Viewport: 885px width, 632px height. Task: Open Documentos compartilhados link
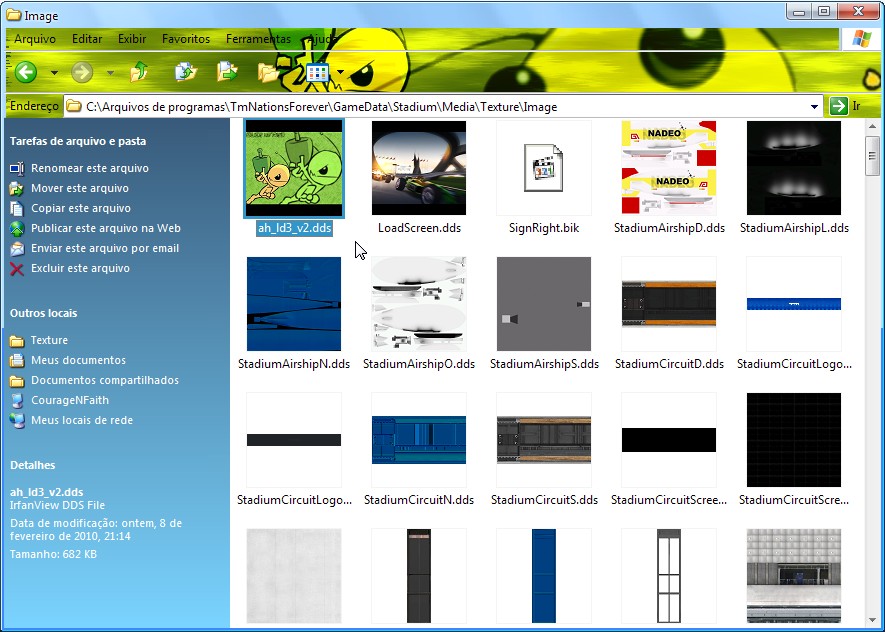[105, 380]
